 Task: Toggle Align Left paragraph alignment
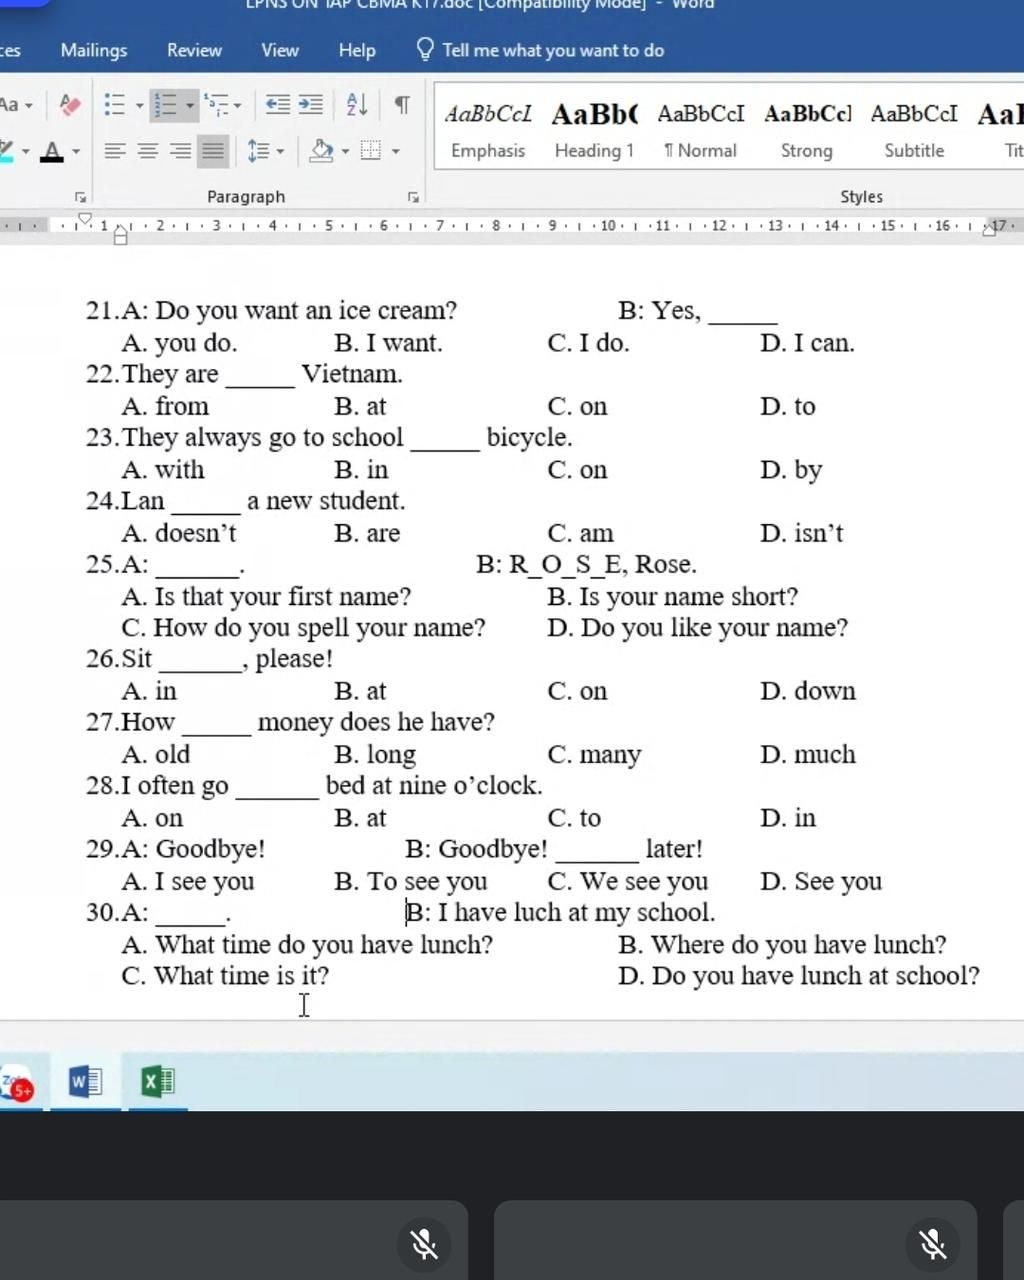click(x=115, y=151)
